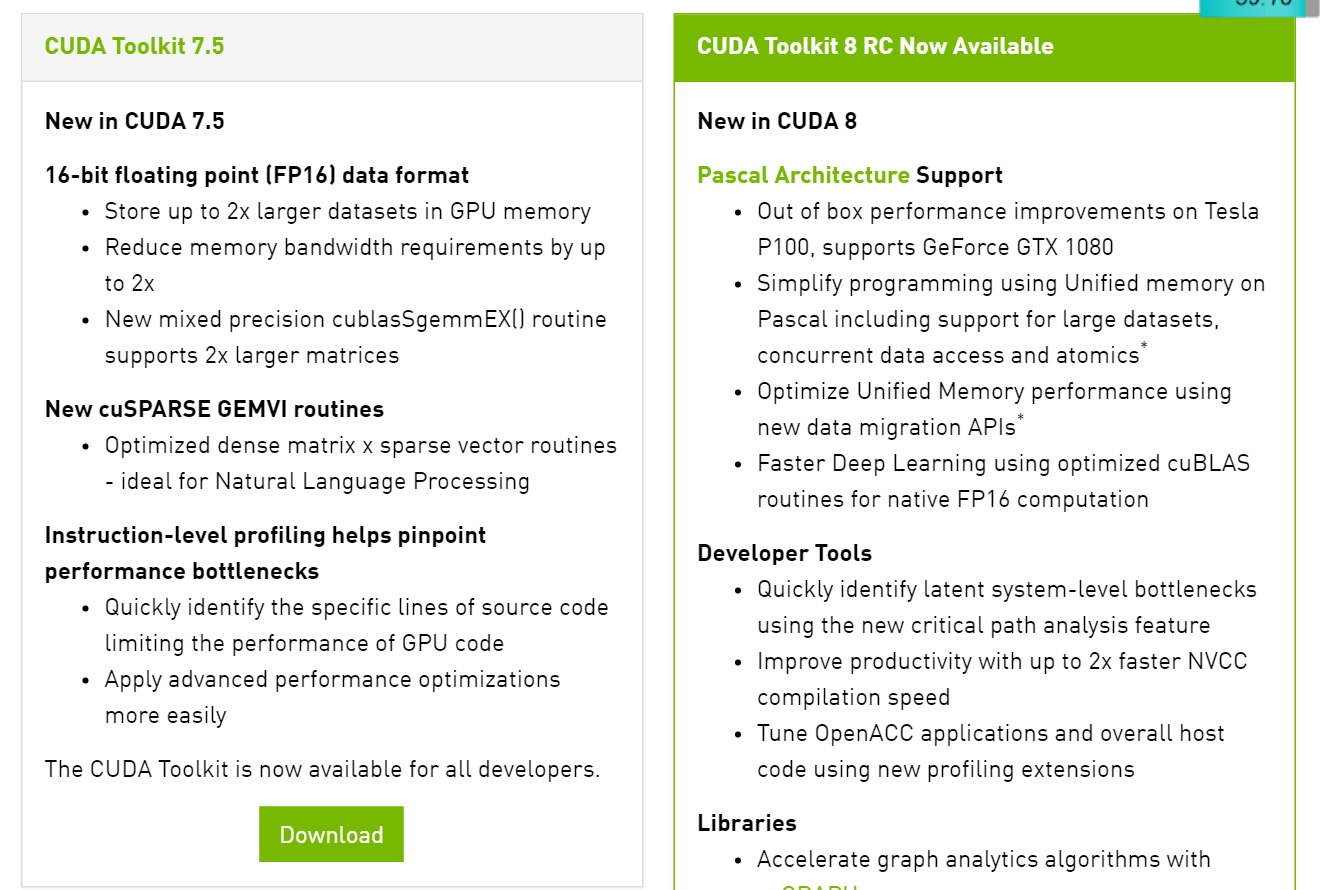Click the green Download button
The width and height of the screenshot is (1320, 890).
(331, 834)
